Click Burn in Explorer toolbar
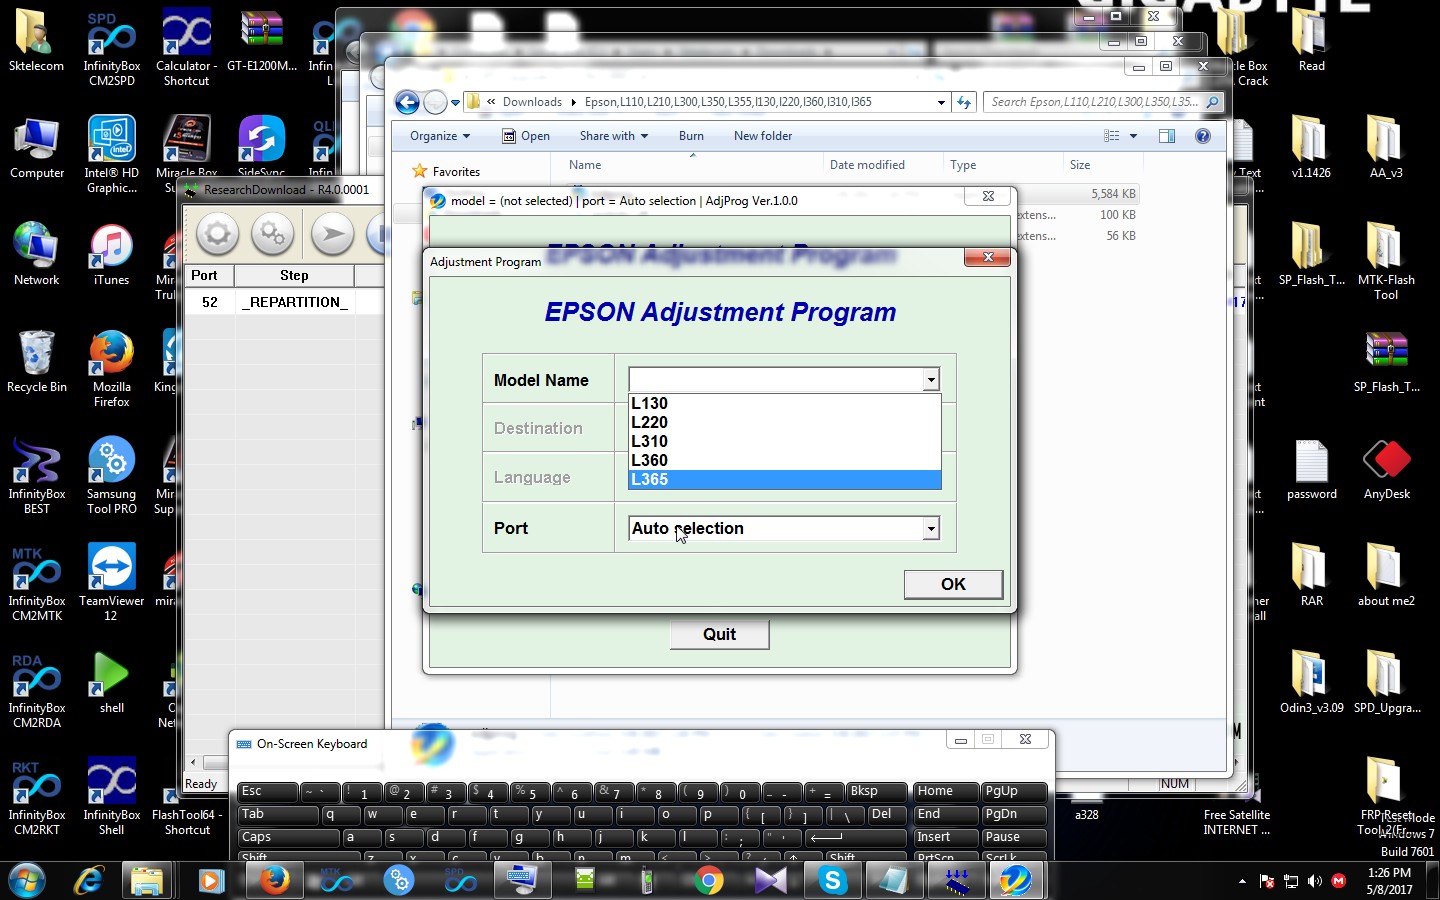1440x900 pixels. click(x=691, y=136)
